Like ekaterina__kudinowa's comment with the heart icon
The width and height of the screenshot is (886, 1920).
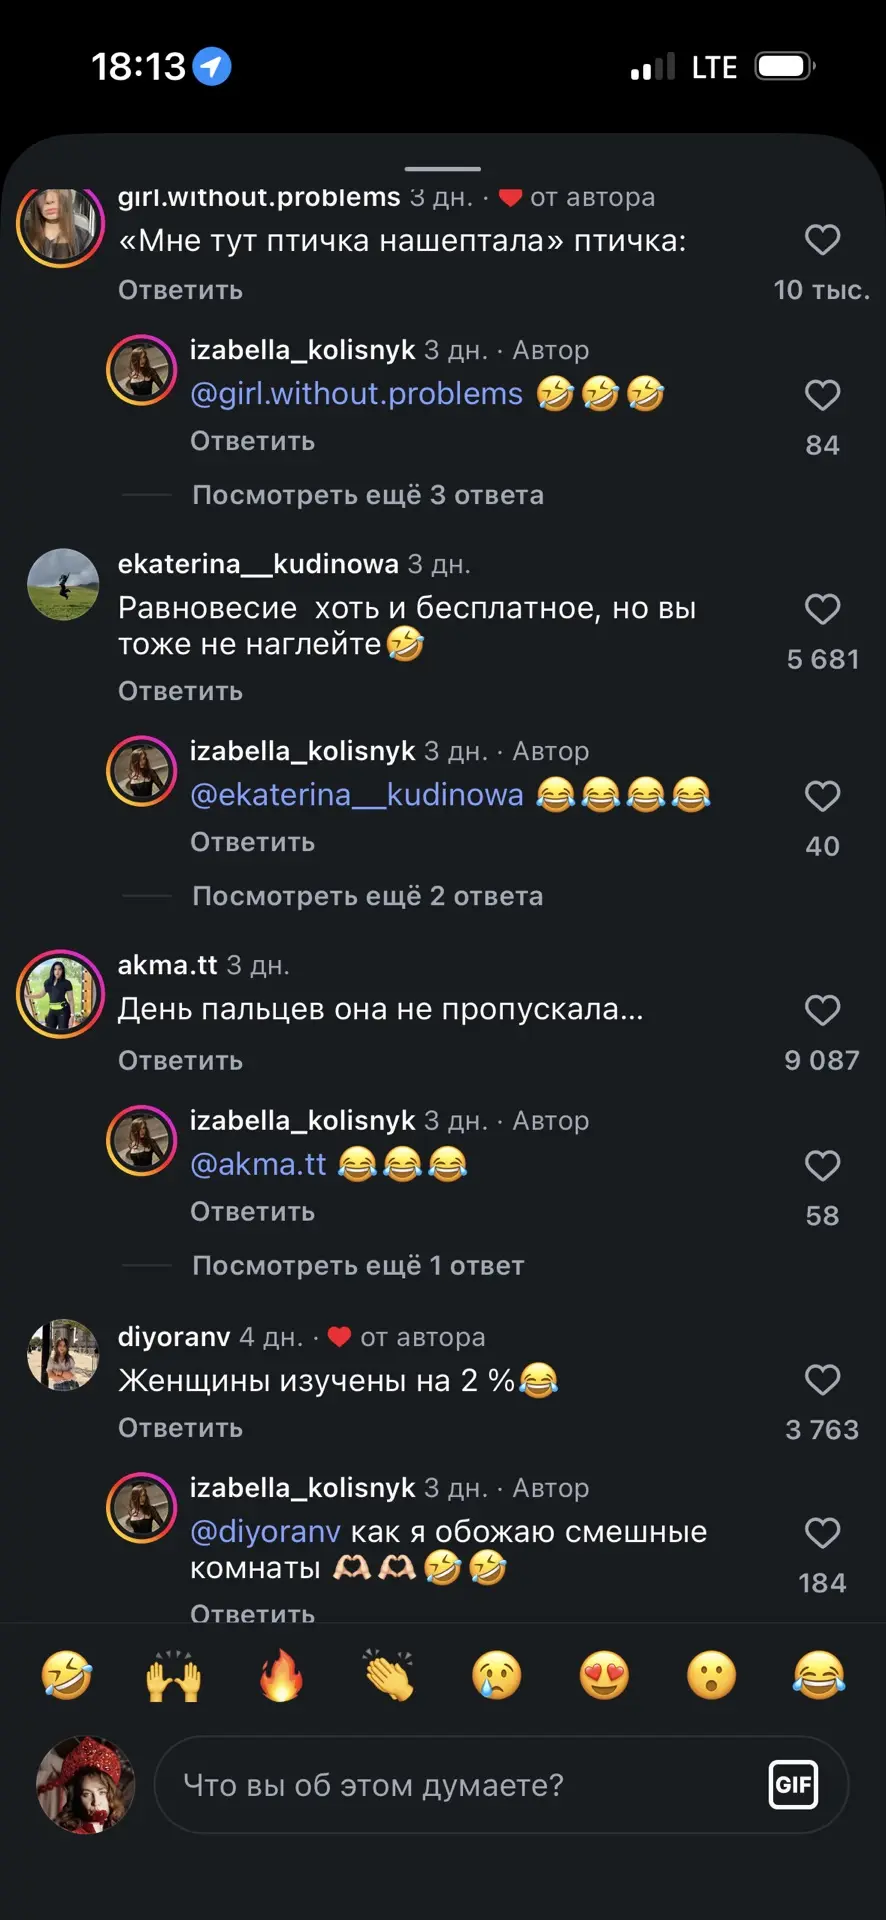[x=822, y=609]
